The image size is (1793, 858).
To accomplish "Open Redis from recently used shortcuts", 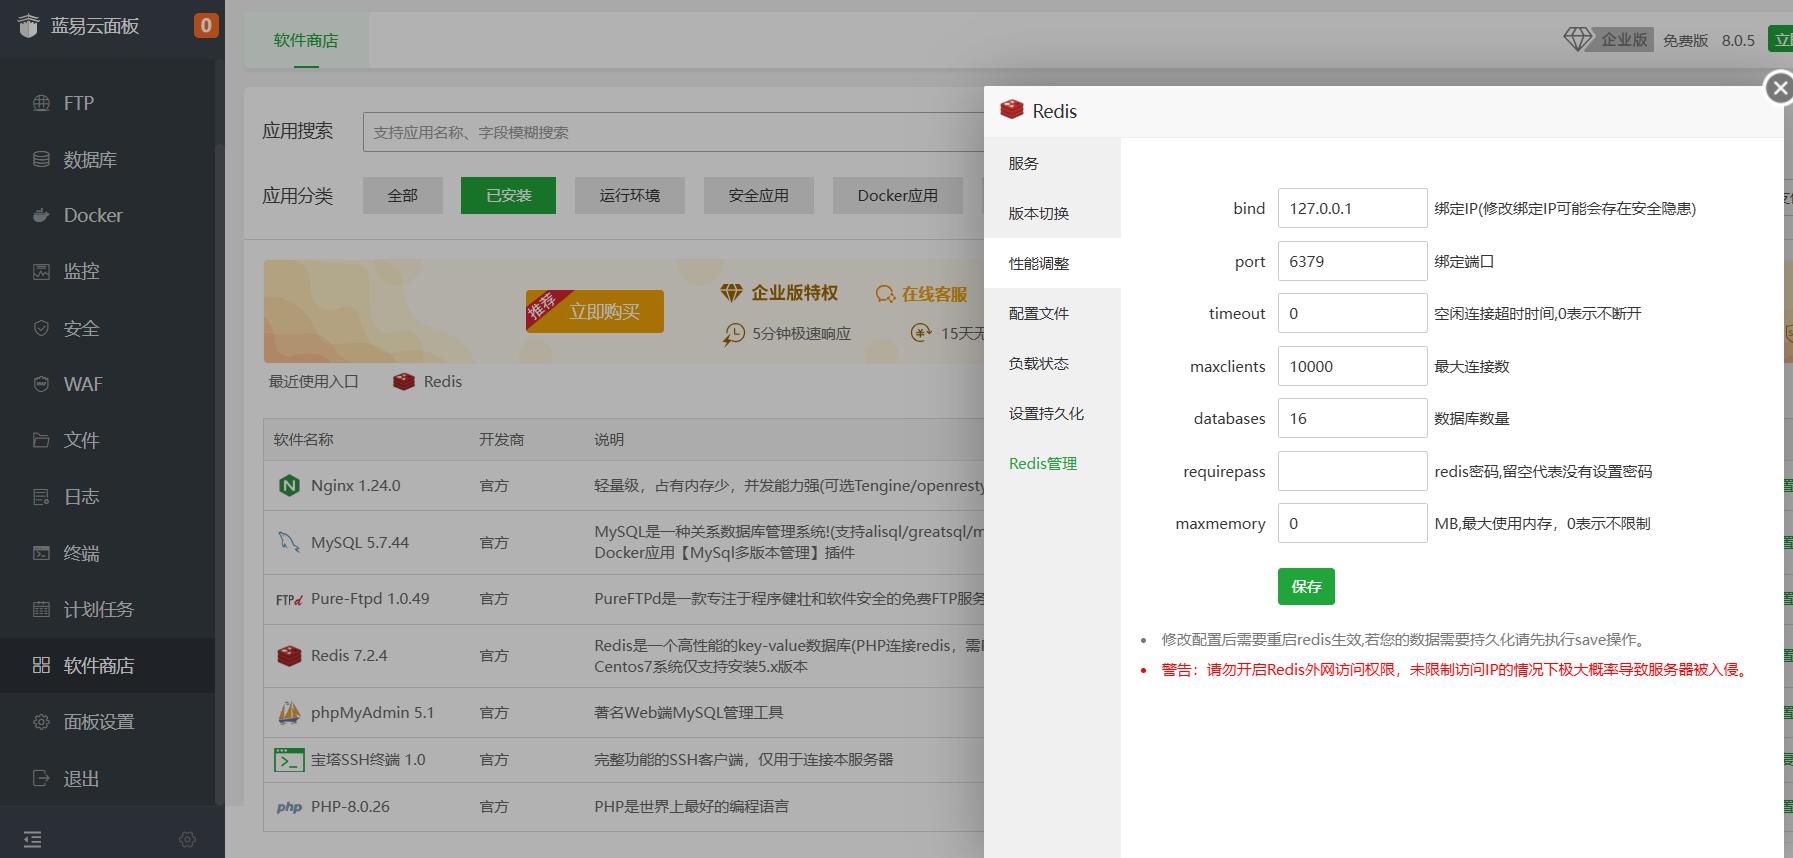I will [x=428, y=381].
